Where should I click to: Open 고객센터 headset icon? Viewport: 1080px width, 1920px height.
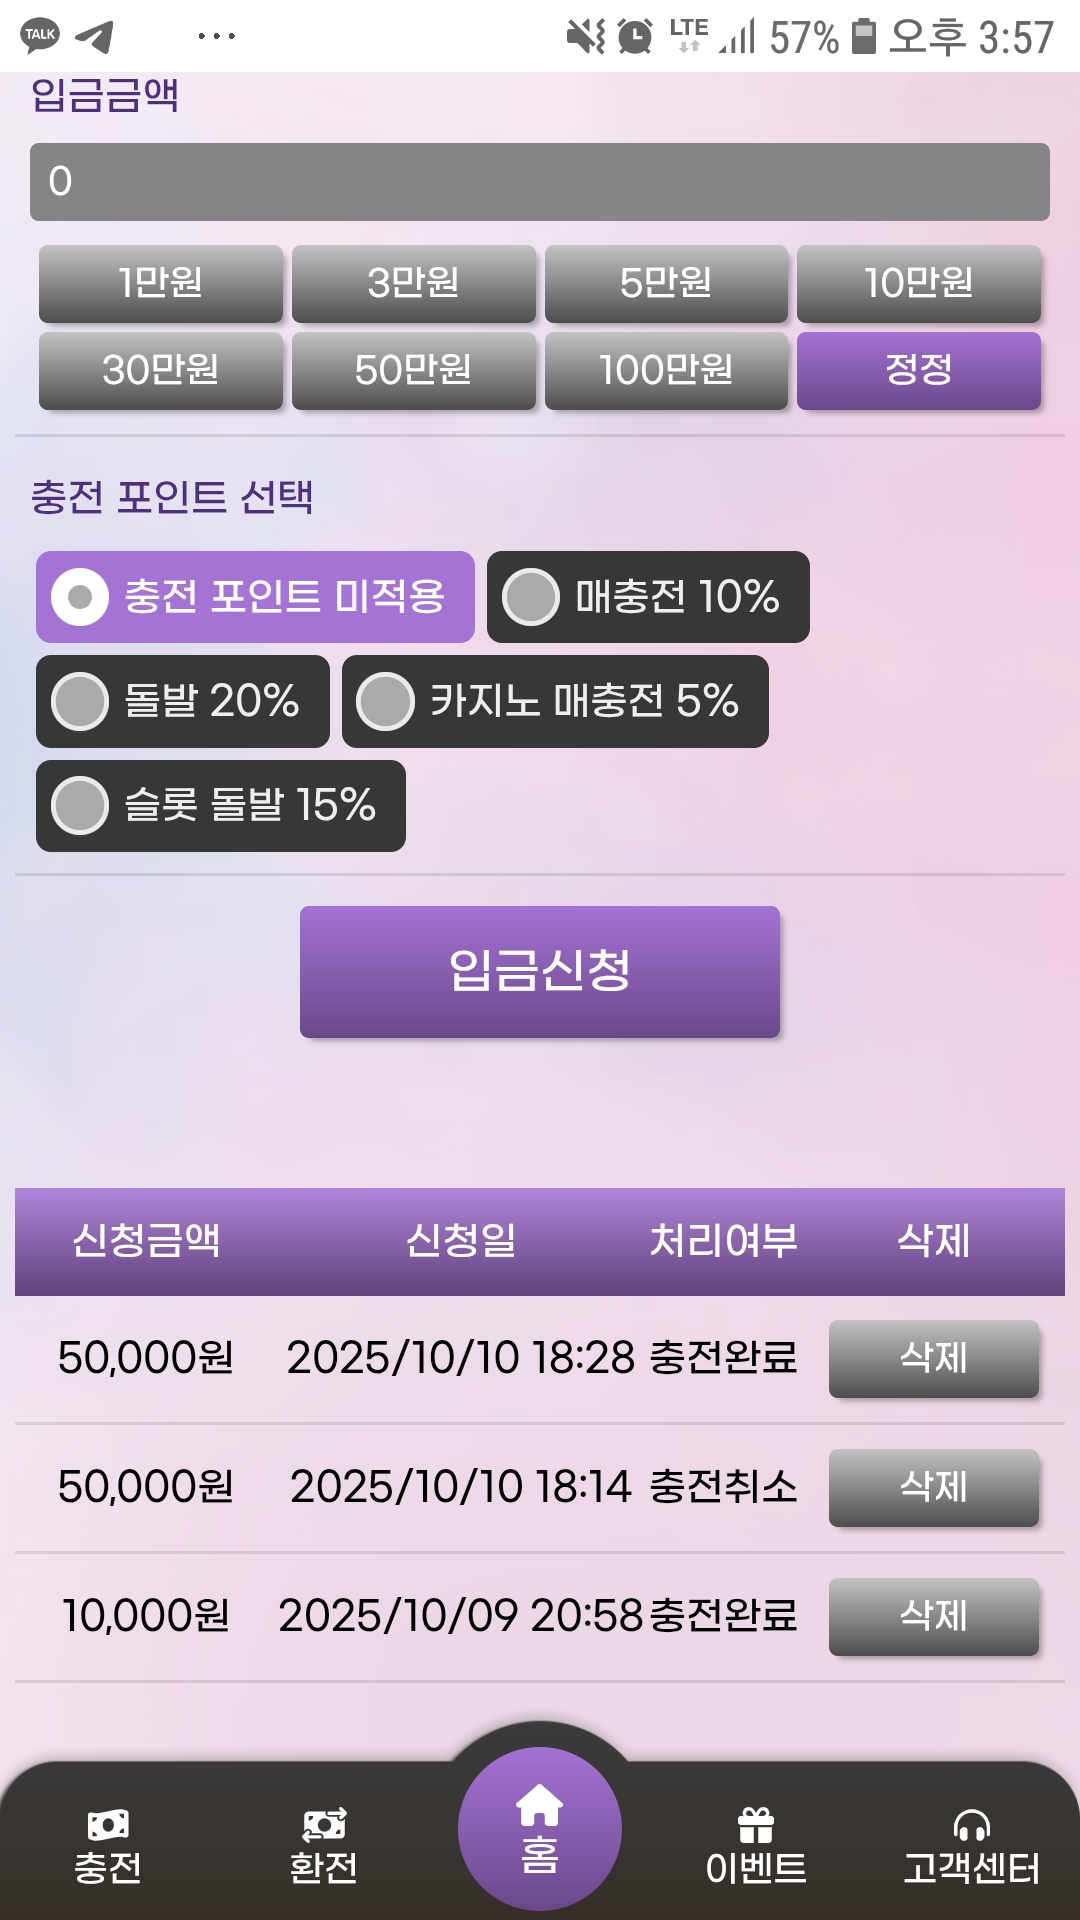tap(972, 1826)
